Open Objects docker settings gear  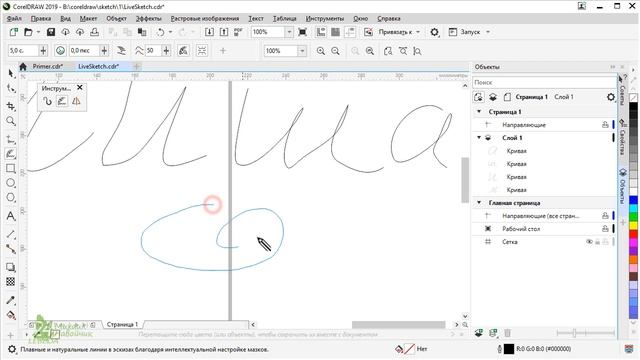coord(611,97)
